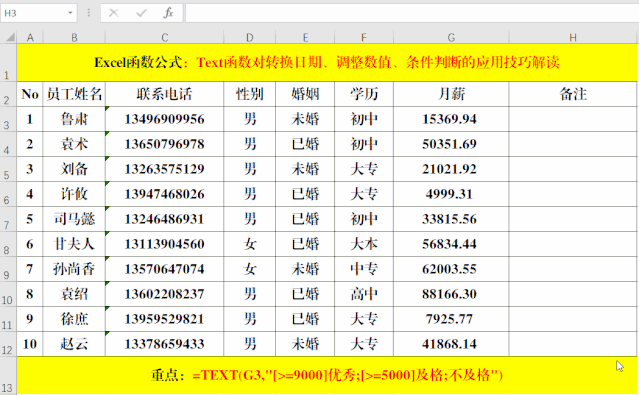The width and height of the screenshot is (639, 395).
Task: Select the 中专 education cell
Action: click(364, 269)
